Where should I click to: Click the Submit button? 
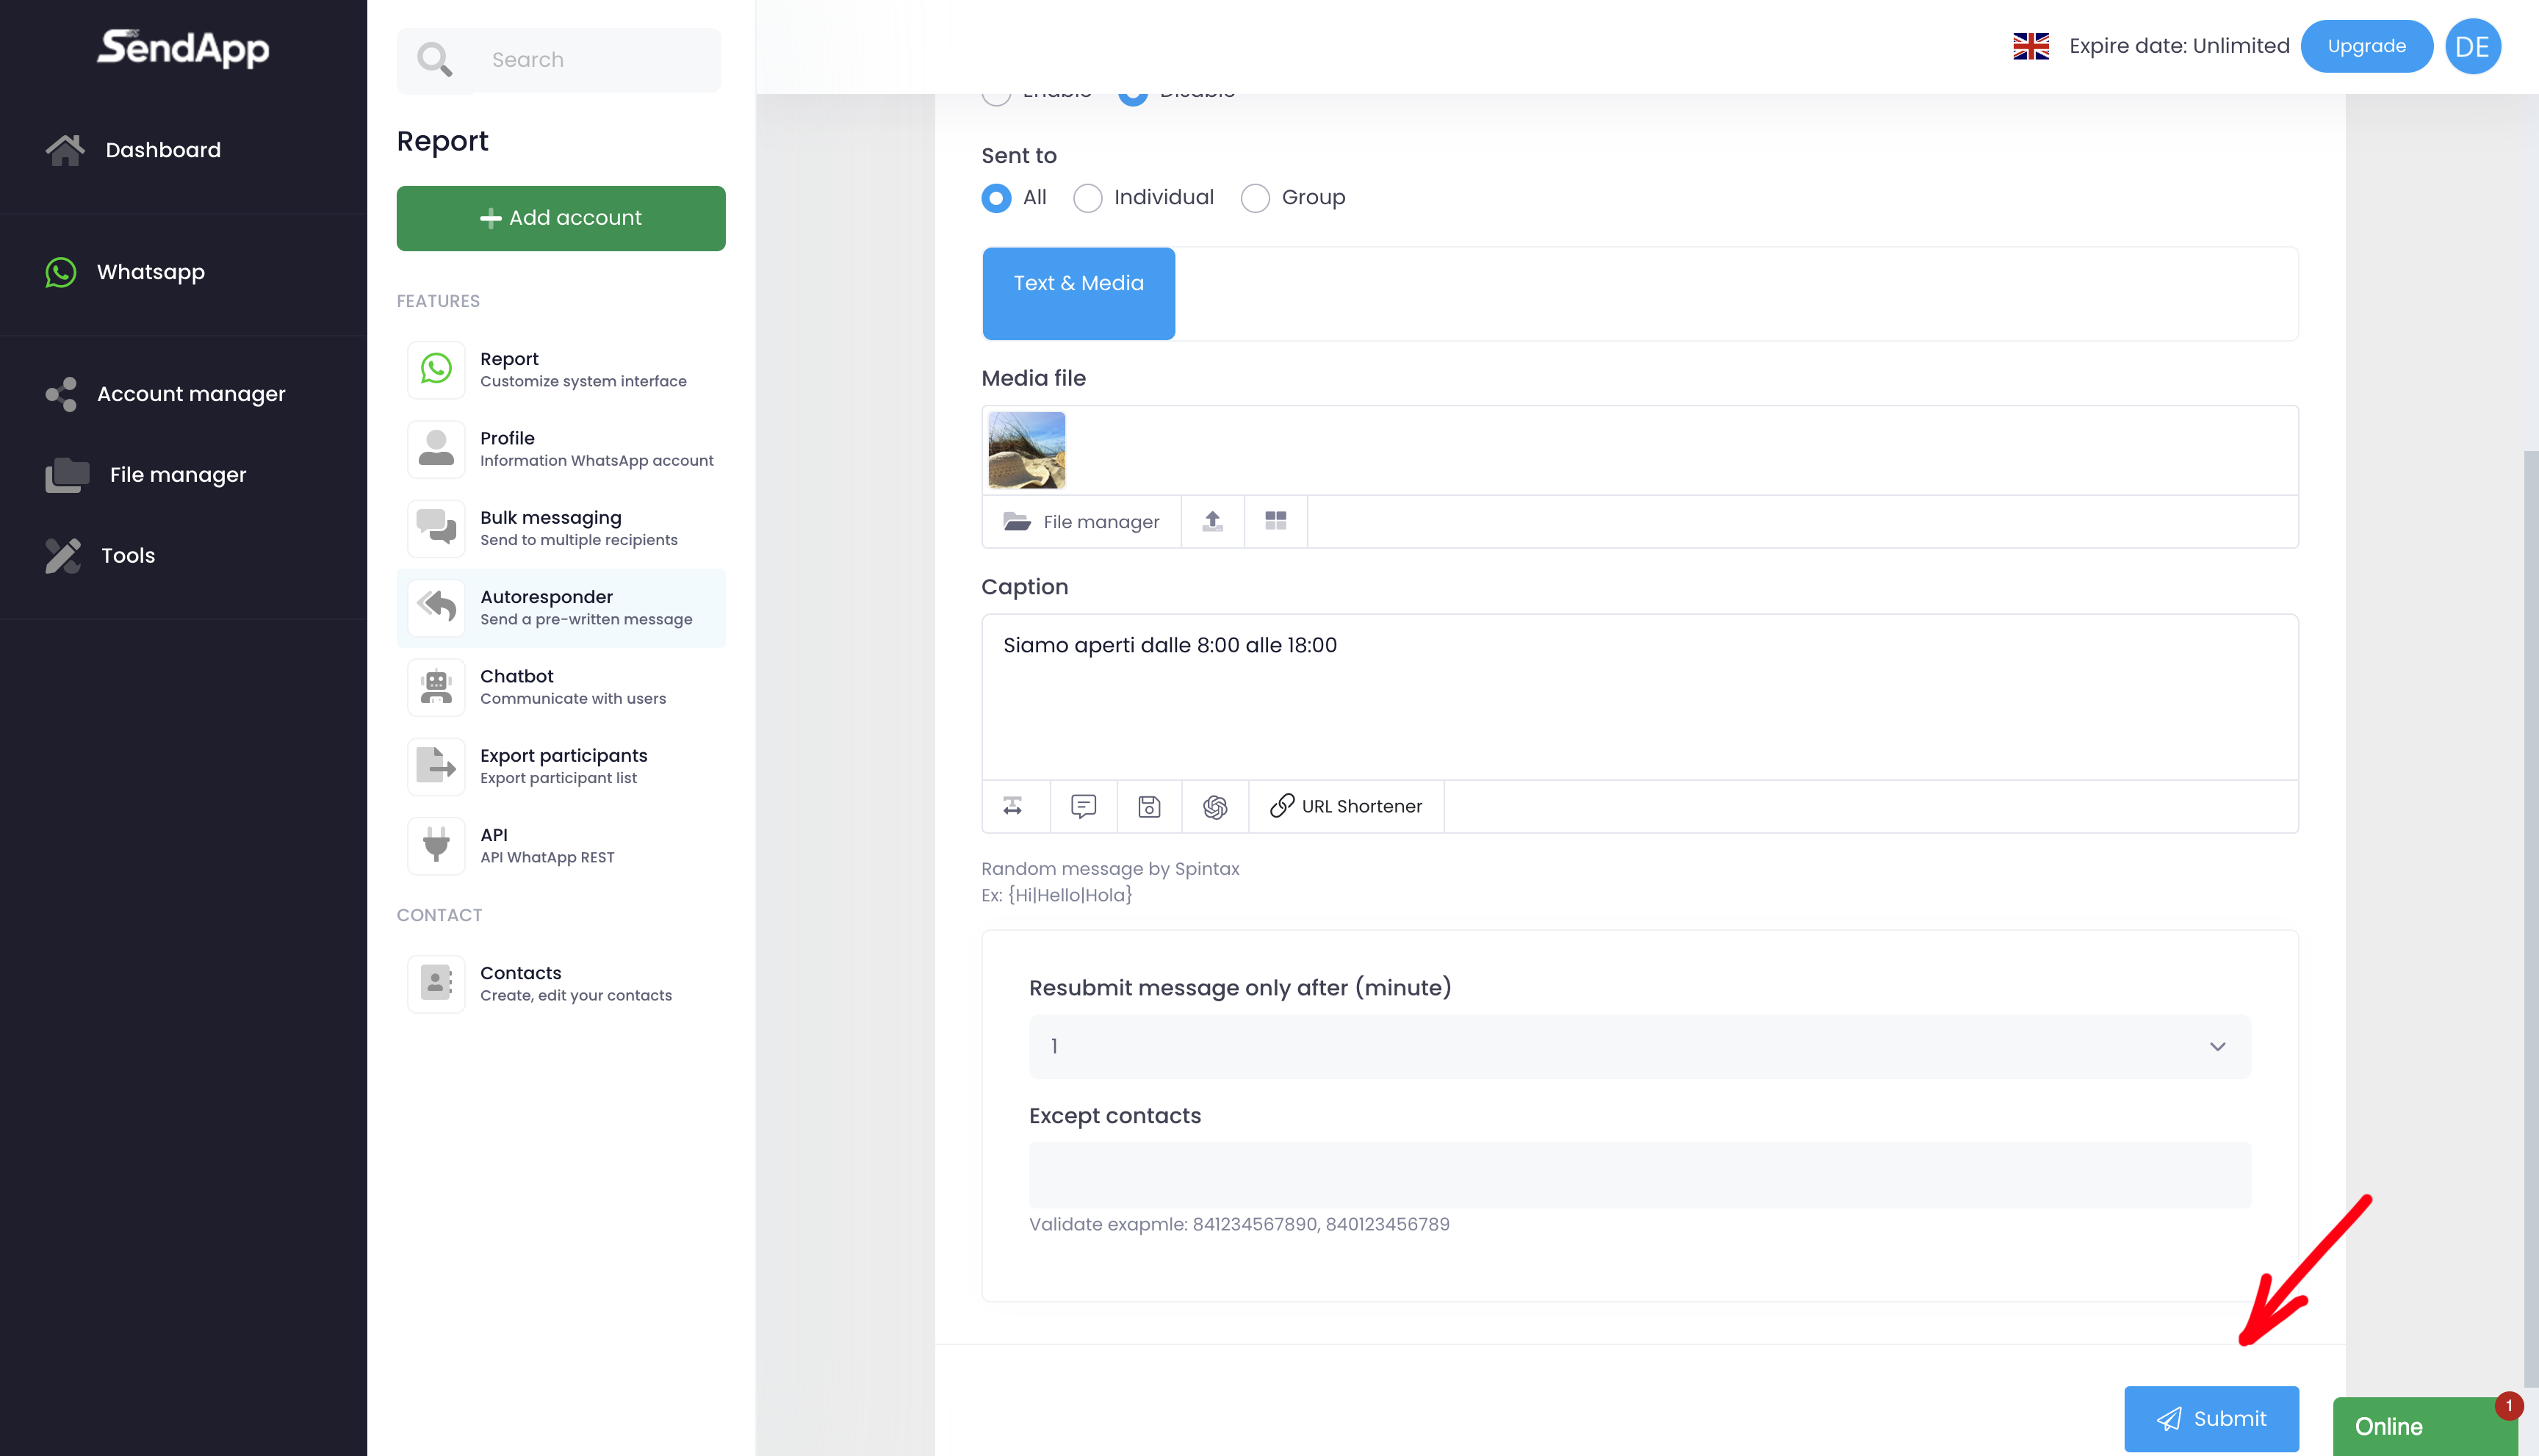coord(2211,1418)
